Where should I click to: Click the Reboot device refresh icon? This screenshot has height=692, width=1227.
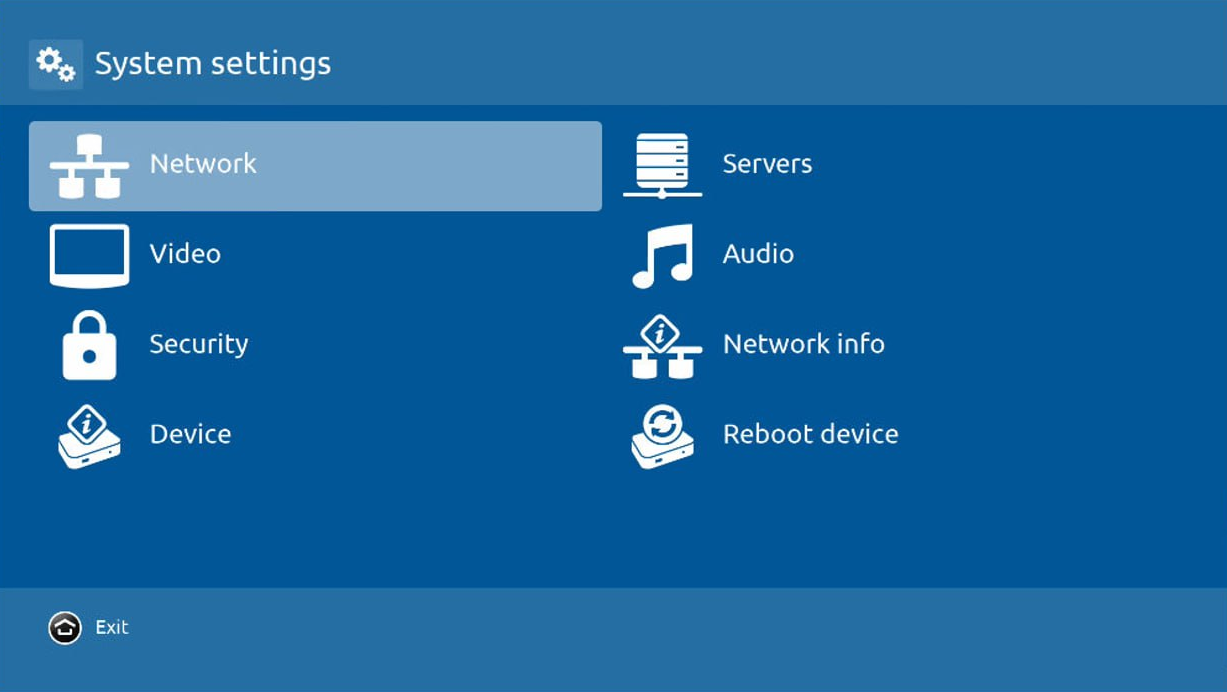(x=662, y=436)
